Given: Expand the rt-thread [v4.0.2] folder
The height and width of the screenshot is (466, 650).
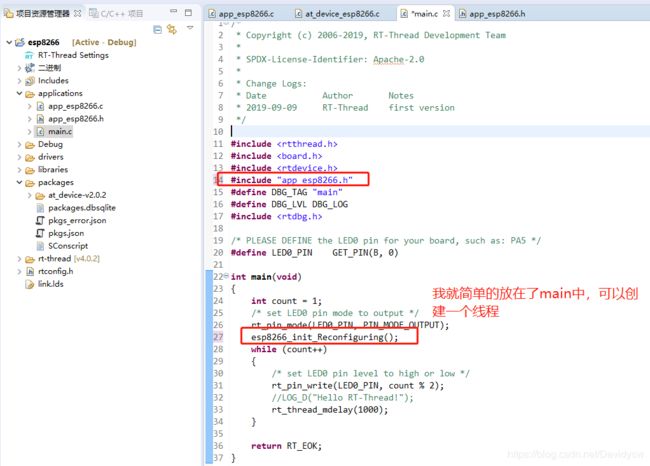Looking at the screenshot, I should click(19, 259).
